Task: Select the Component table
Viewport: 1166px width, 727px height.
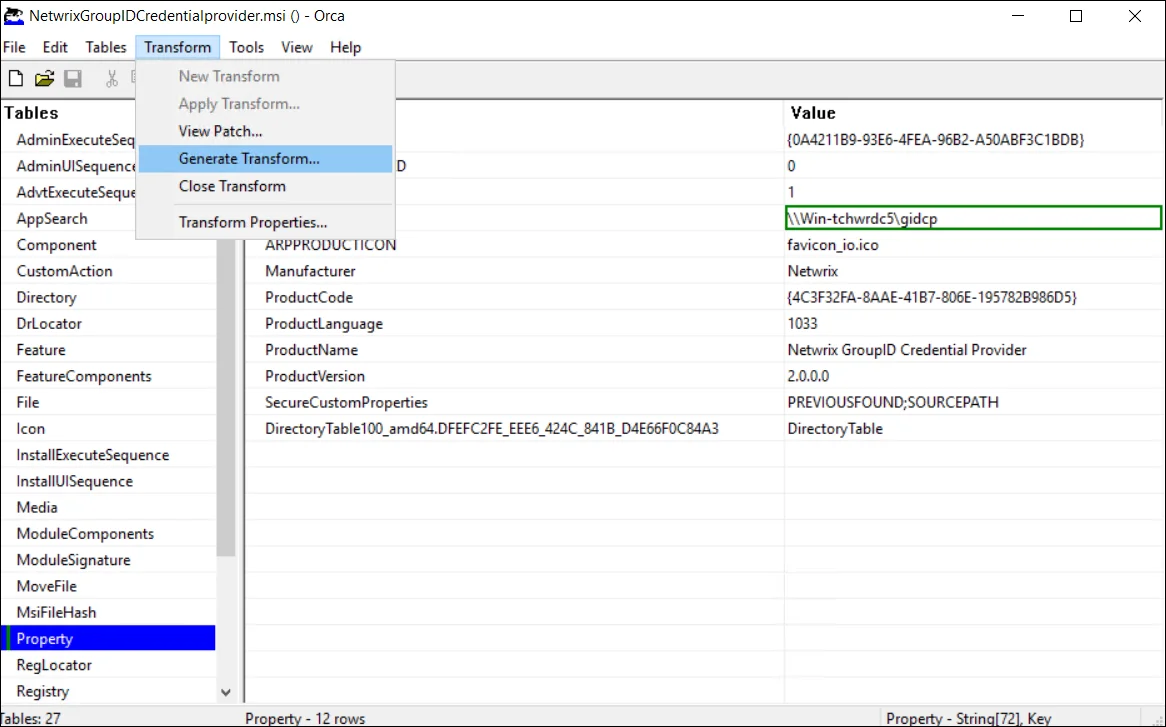Action: click(x=57, y=245)
